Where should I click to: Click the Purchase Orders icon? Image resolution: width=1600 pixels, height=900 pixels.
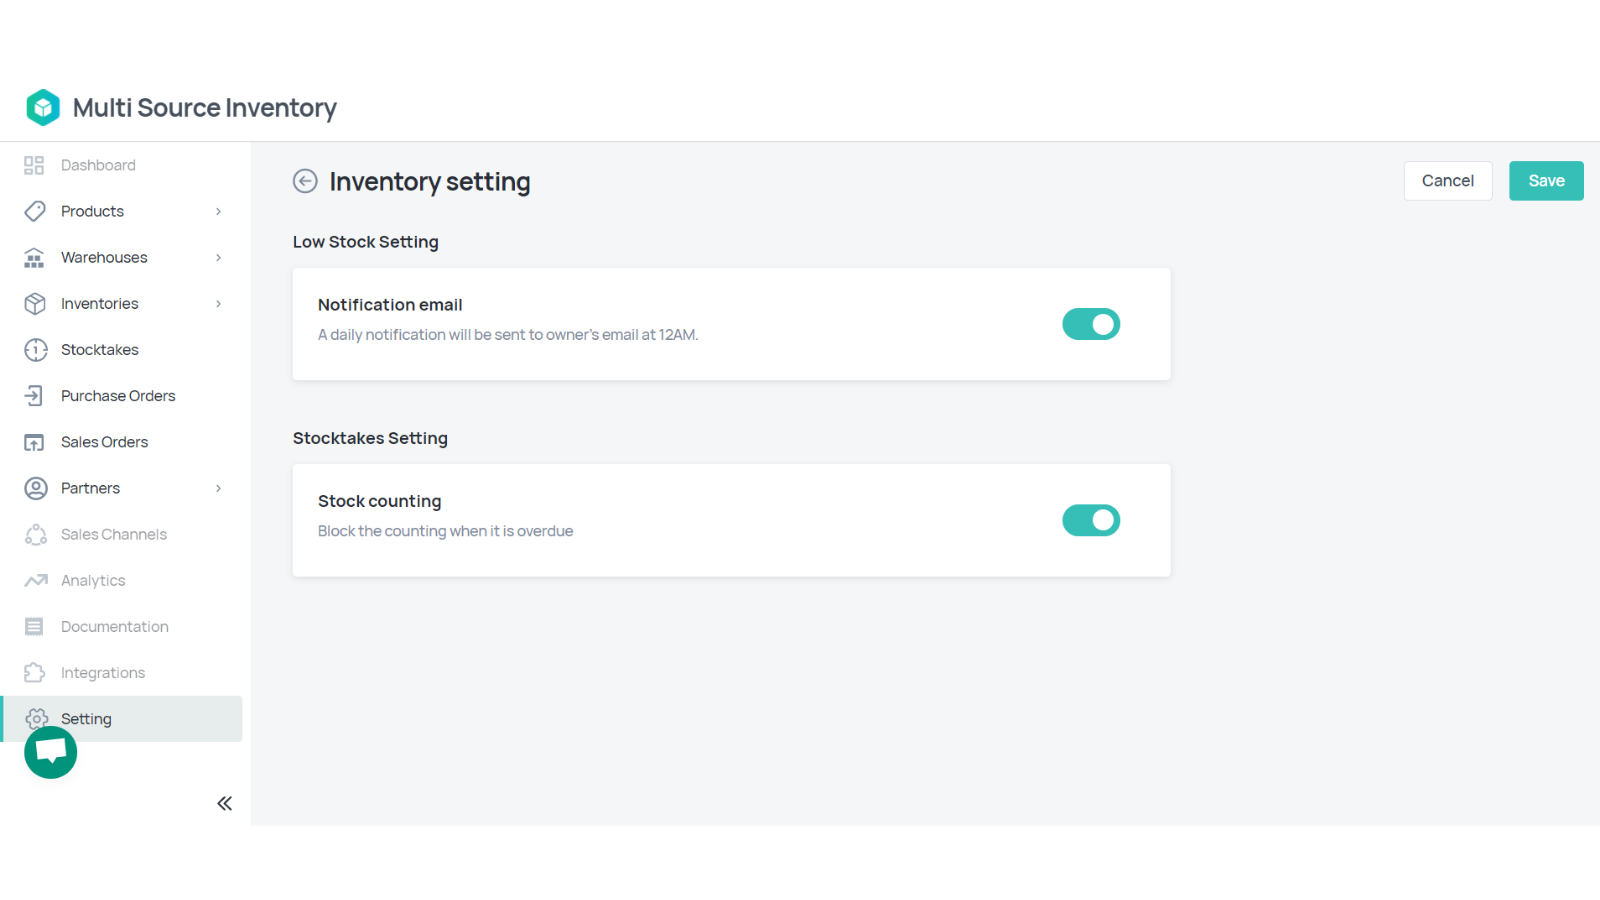click(33, 395)
